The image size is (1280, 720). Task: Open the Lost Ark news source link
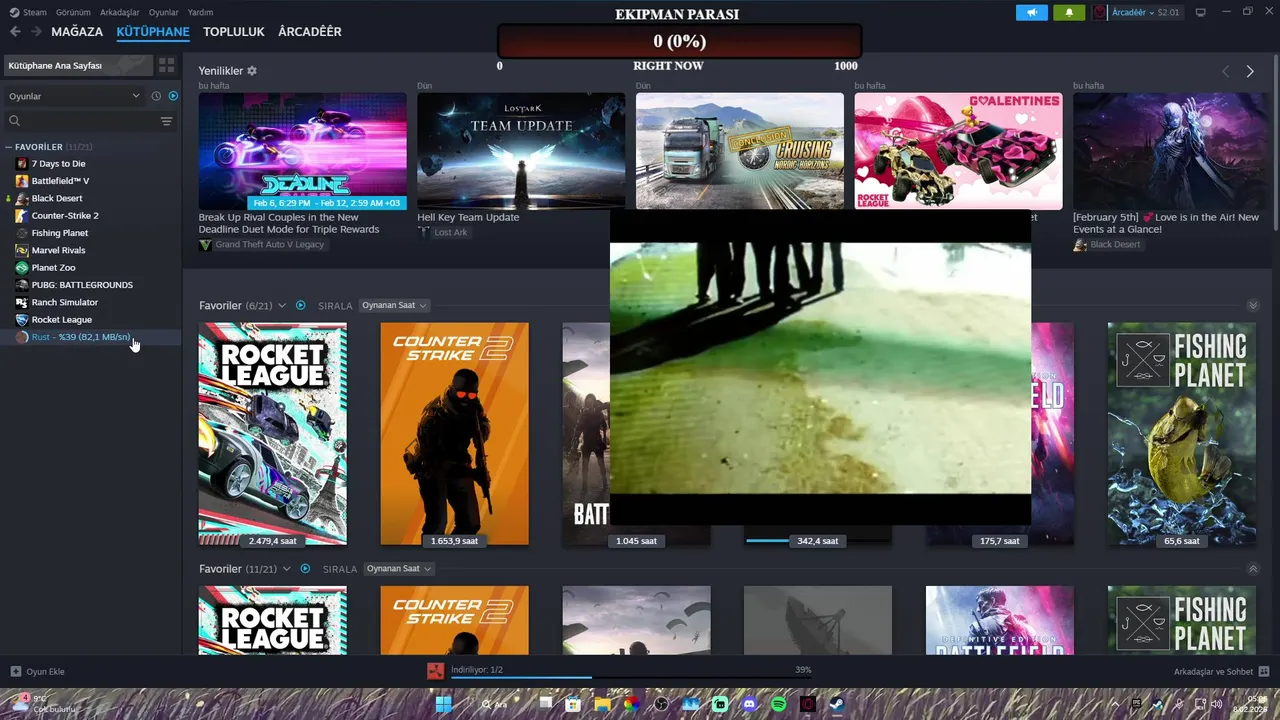click(x=450, y=232)
